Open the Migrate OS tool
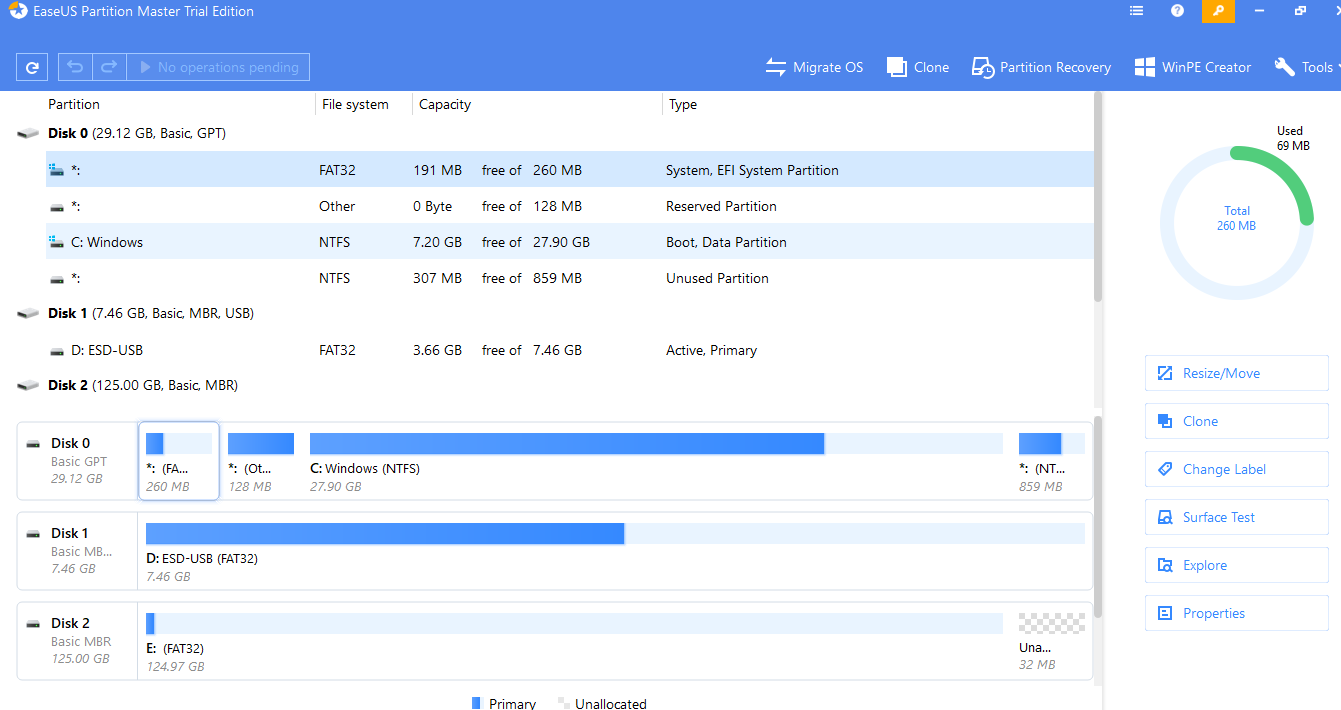The height and width of the screenshot is (710, 1341). [x=814, y=67]
